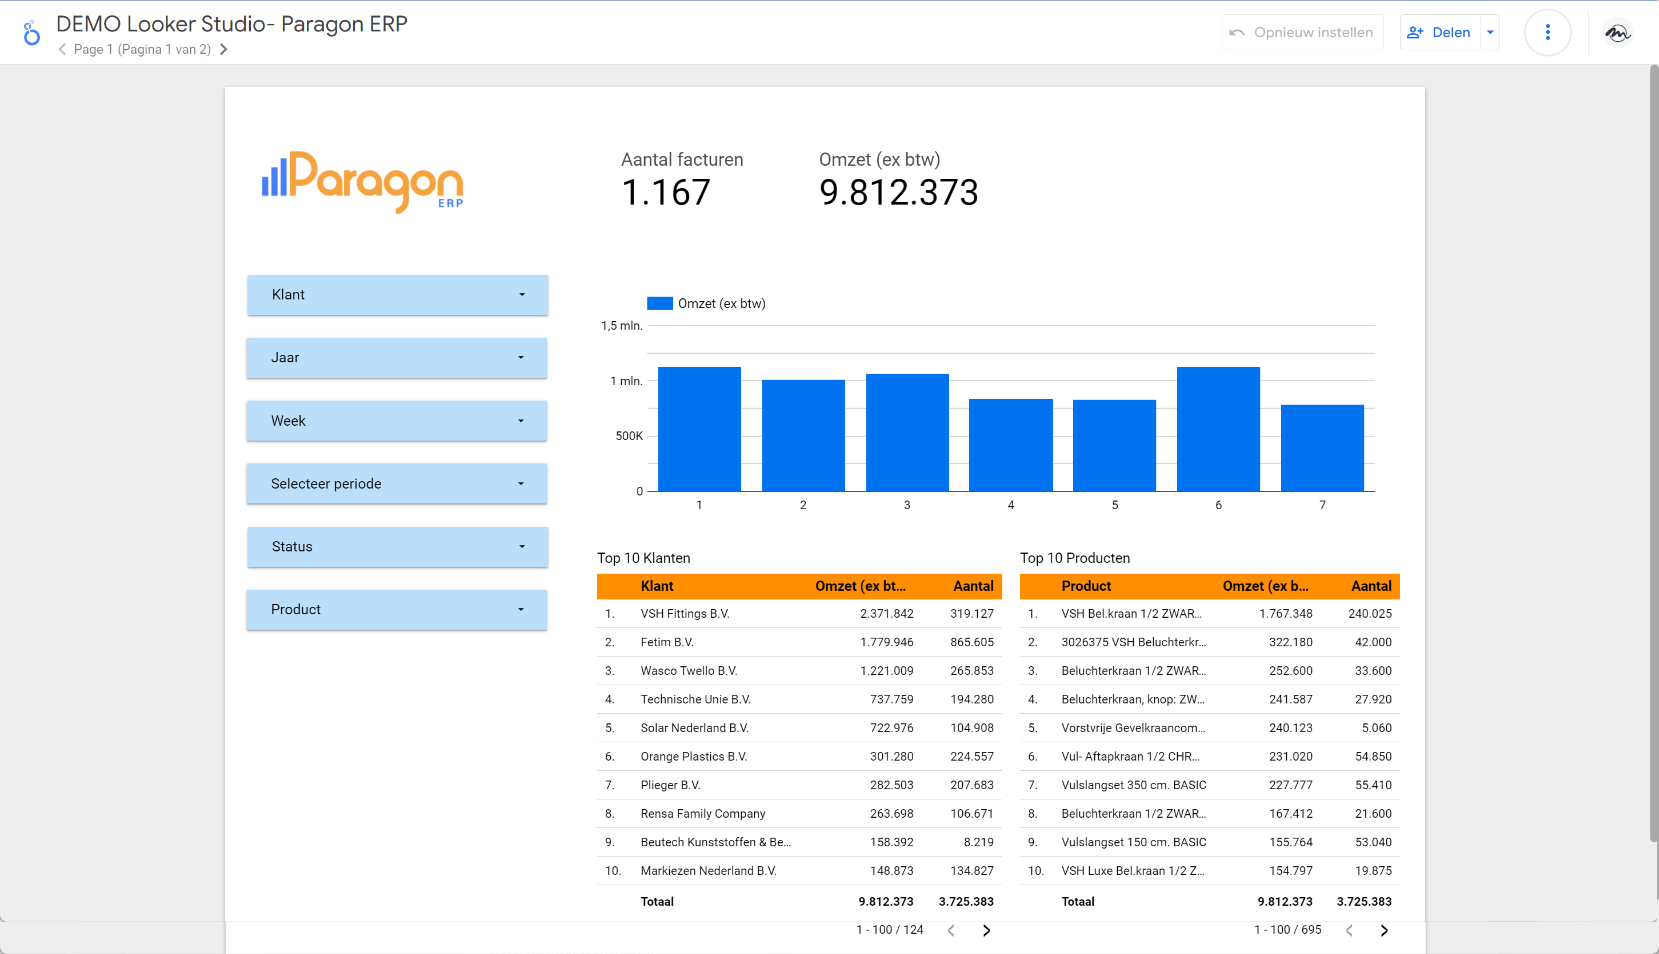
Task: Open the three-dot more options menu
Action: [x=1548, y=32]
